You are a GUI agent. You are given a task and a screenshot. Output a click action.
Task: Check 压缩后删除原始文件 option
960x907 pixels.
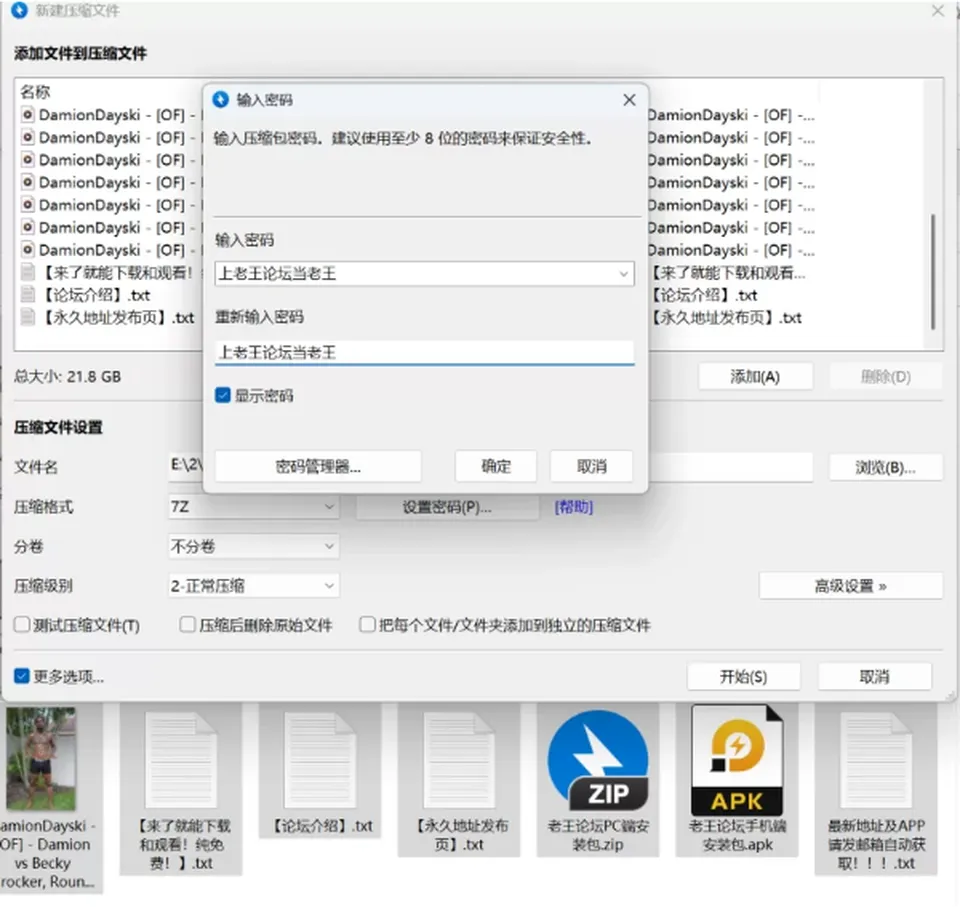[187, 625]
